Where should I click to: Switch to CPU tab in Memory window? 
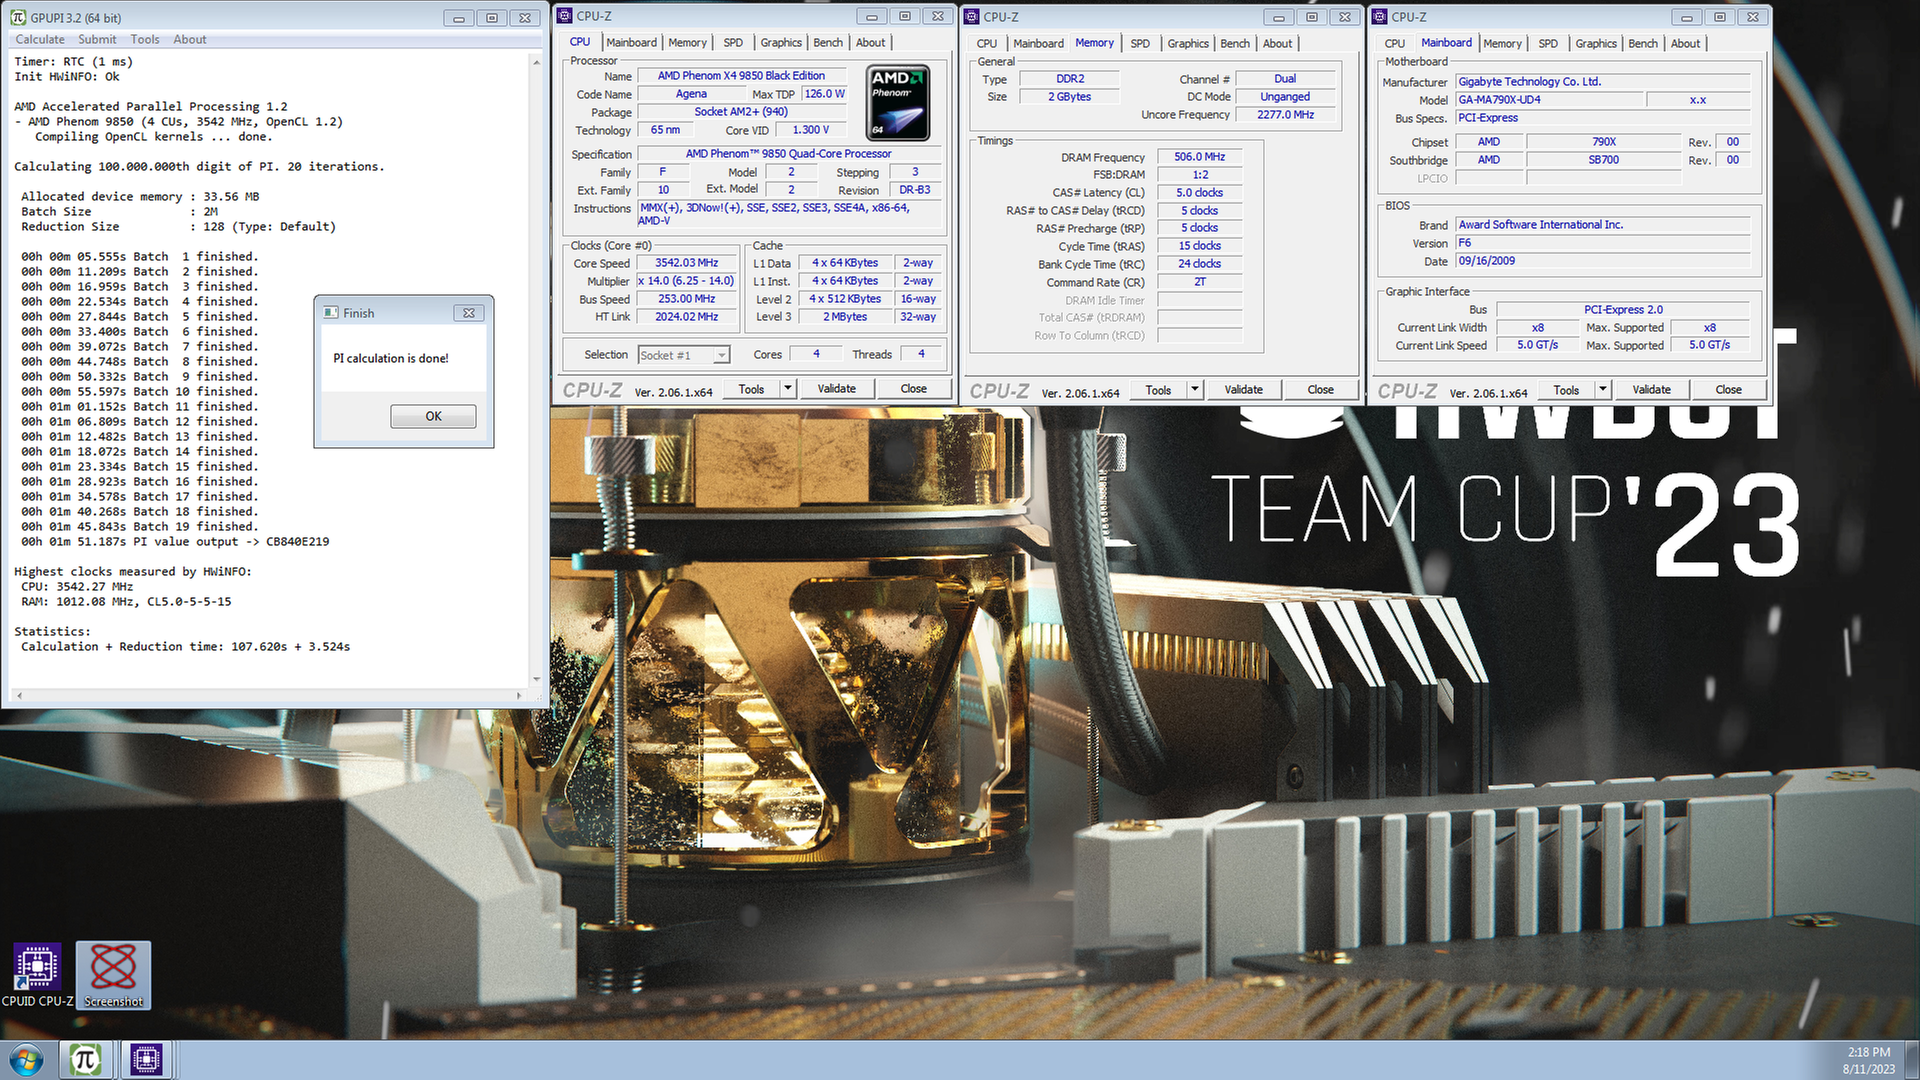pyautogui.click(x=987, y=44)
